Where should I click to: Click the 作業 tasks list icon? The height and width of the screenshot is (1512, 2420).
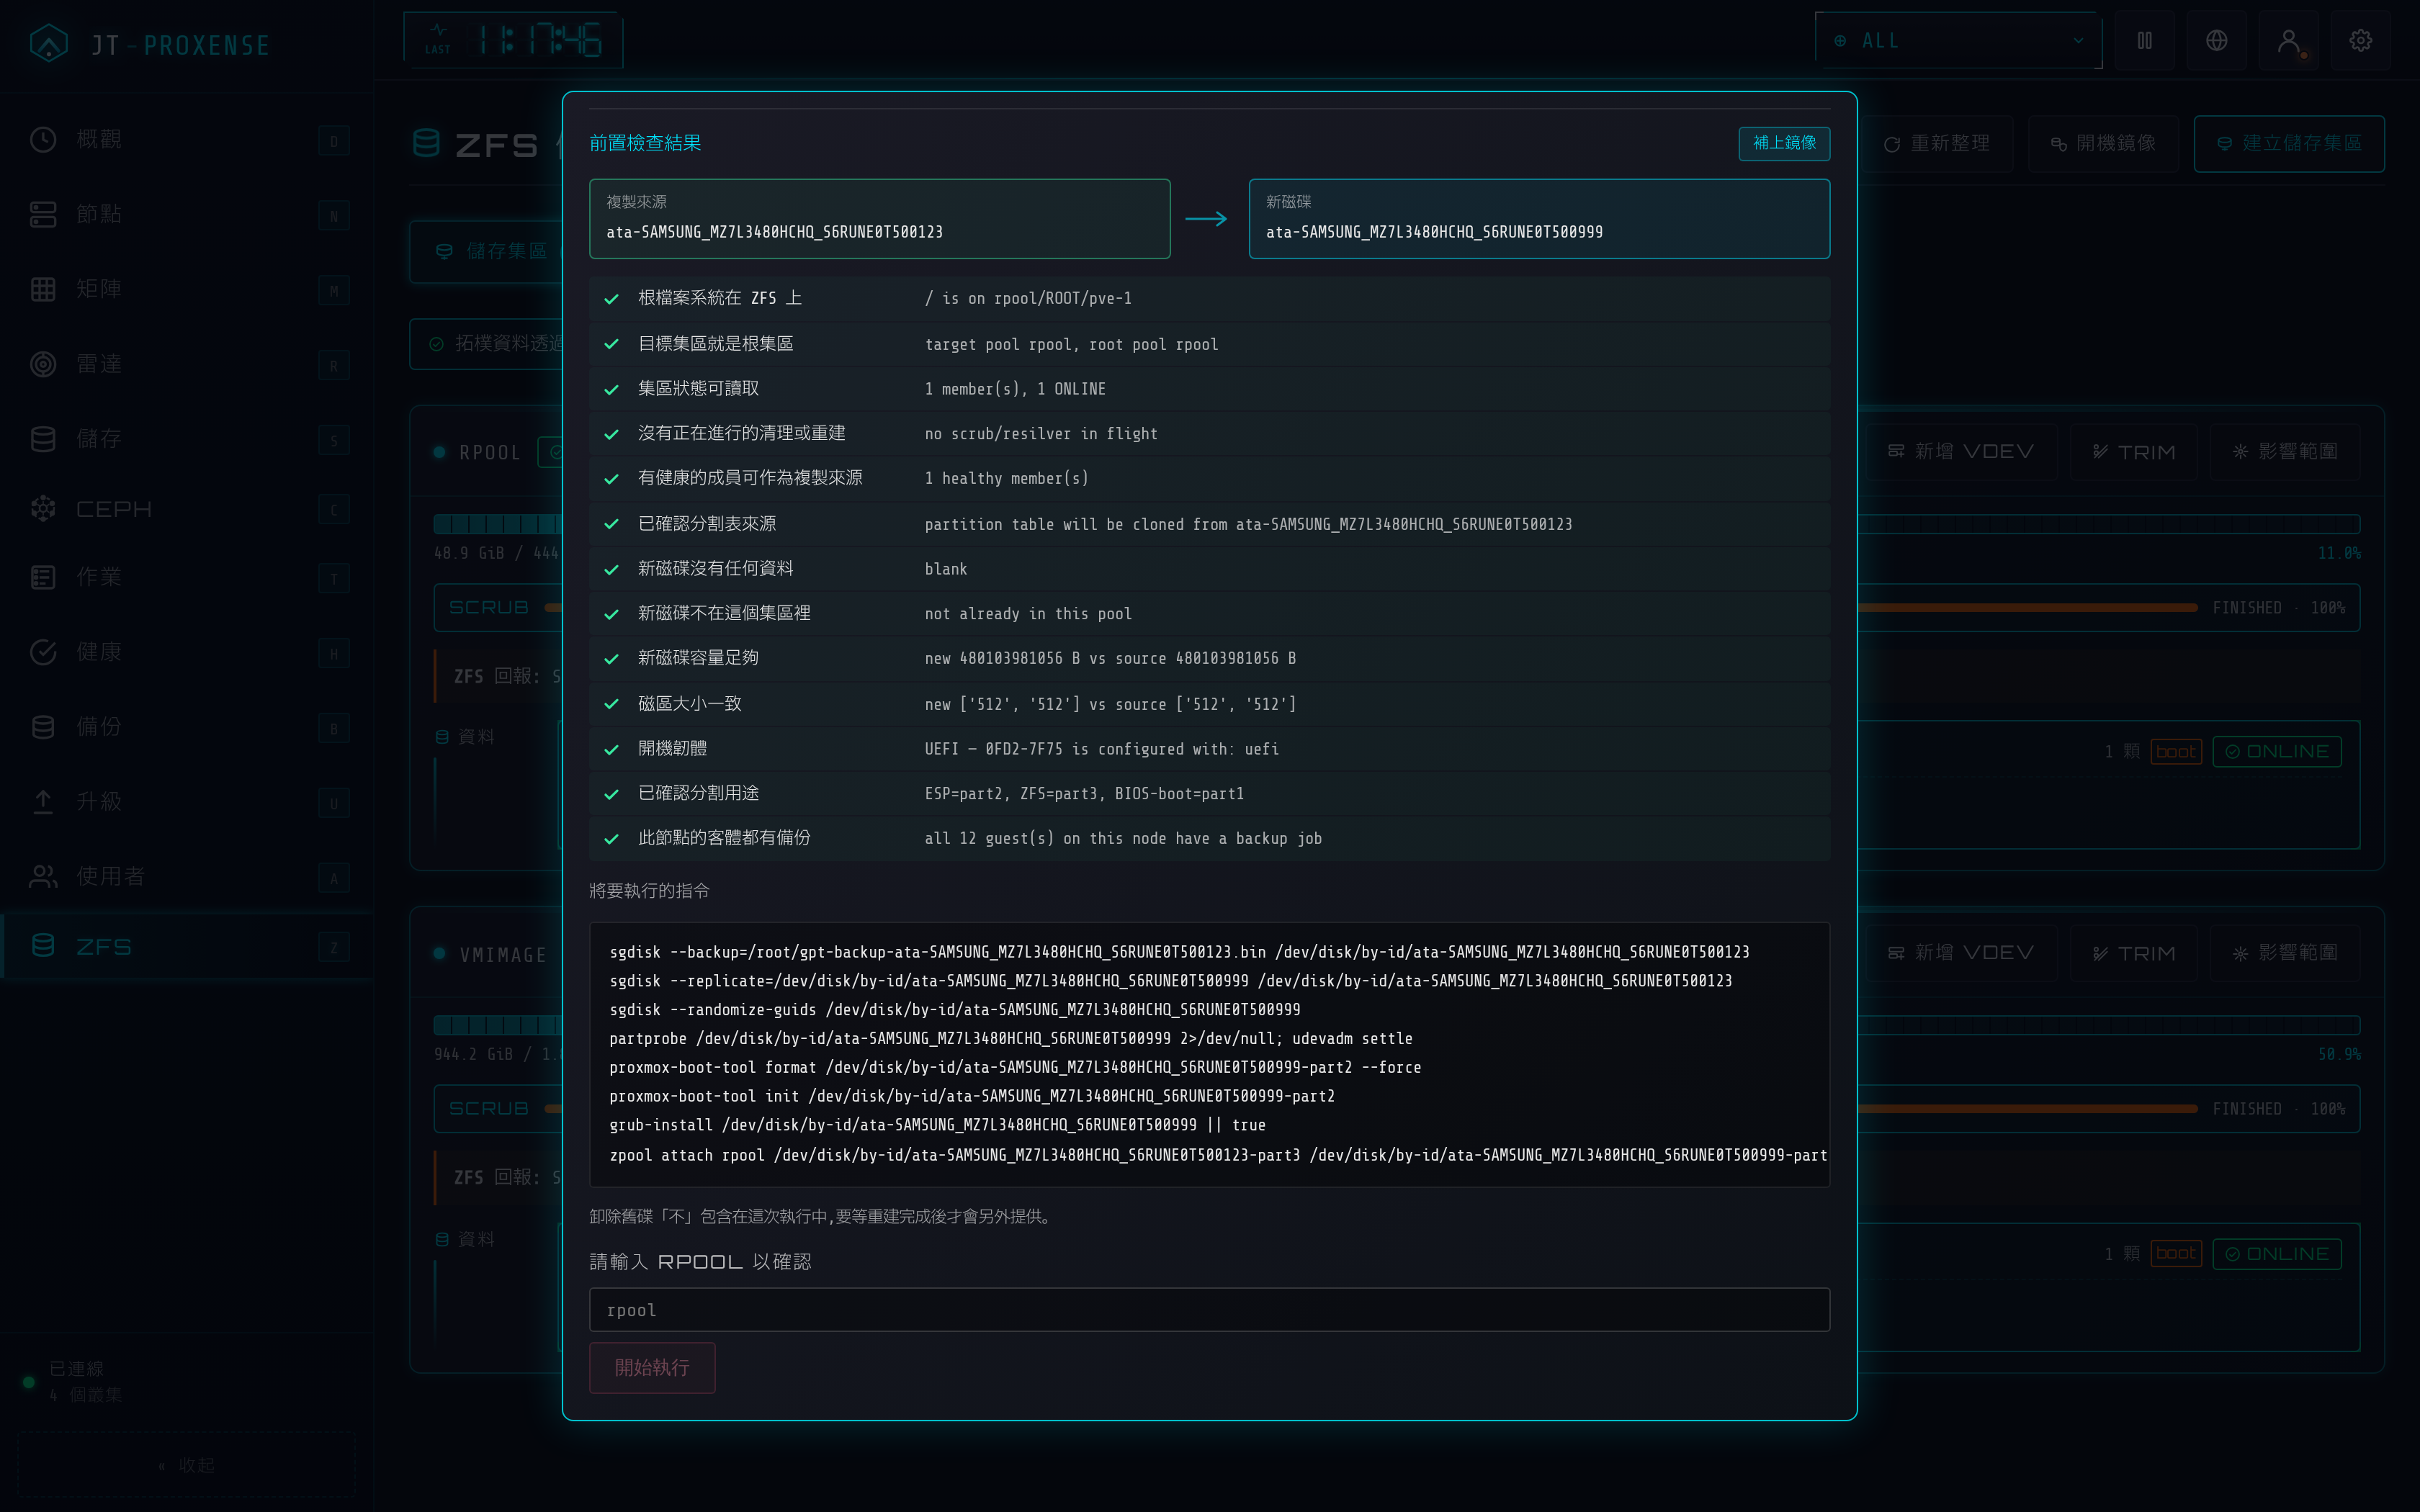pyautogui.click(x=43, y=577)
